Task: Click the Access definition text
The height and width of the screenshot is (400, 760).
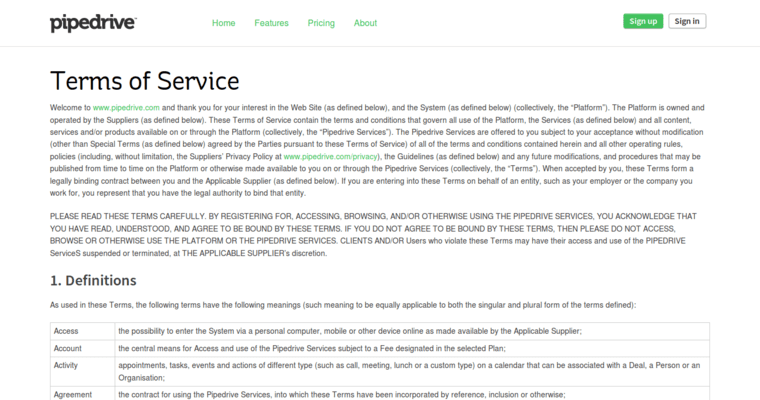Action: (350, 331)
